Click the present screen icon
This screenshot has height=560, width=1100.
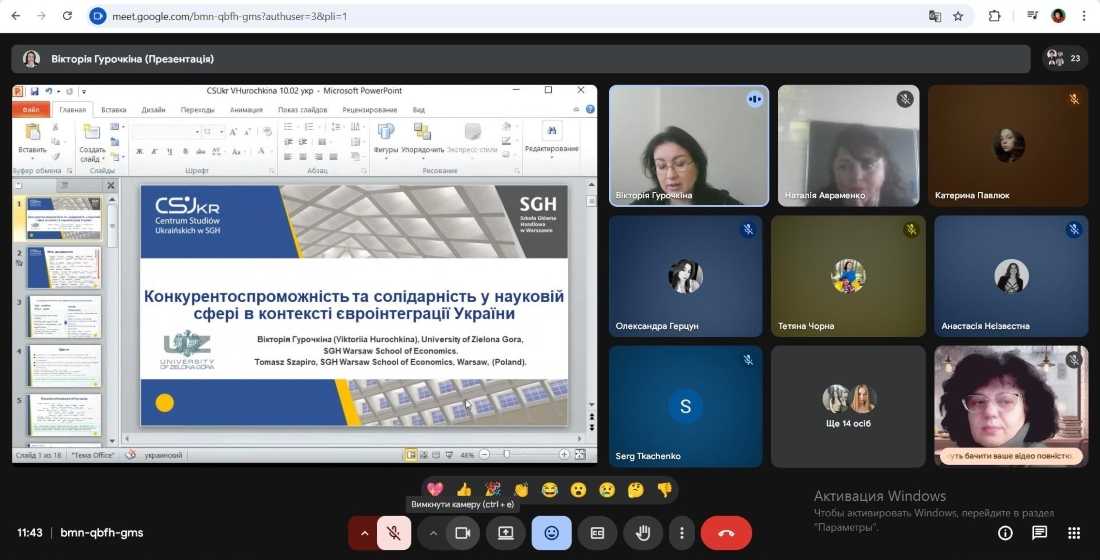coord(506,533)
